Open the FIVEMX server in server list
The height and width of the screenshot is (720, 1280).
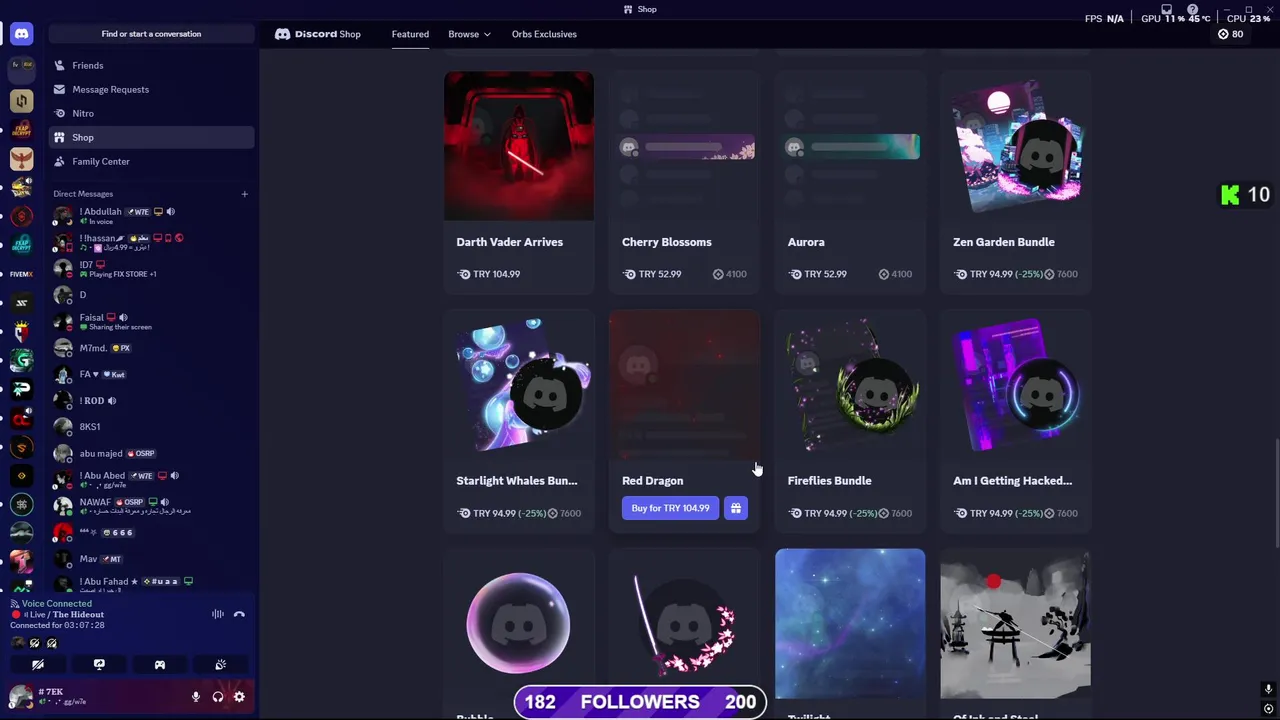pyautogui.click(x=21, y=274)
